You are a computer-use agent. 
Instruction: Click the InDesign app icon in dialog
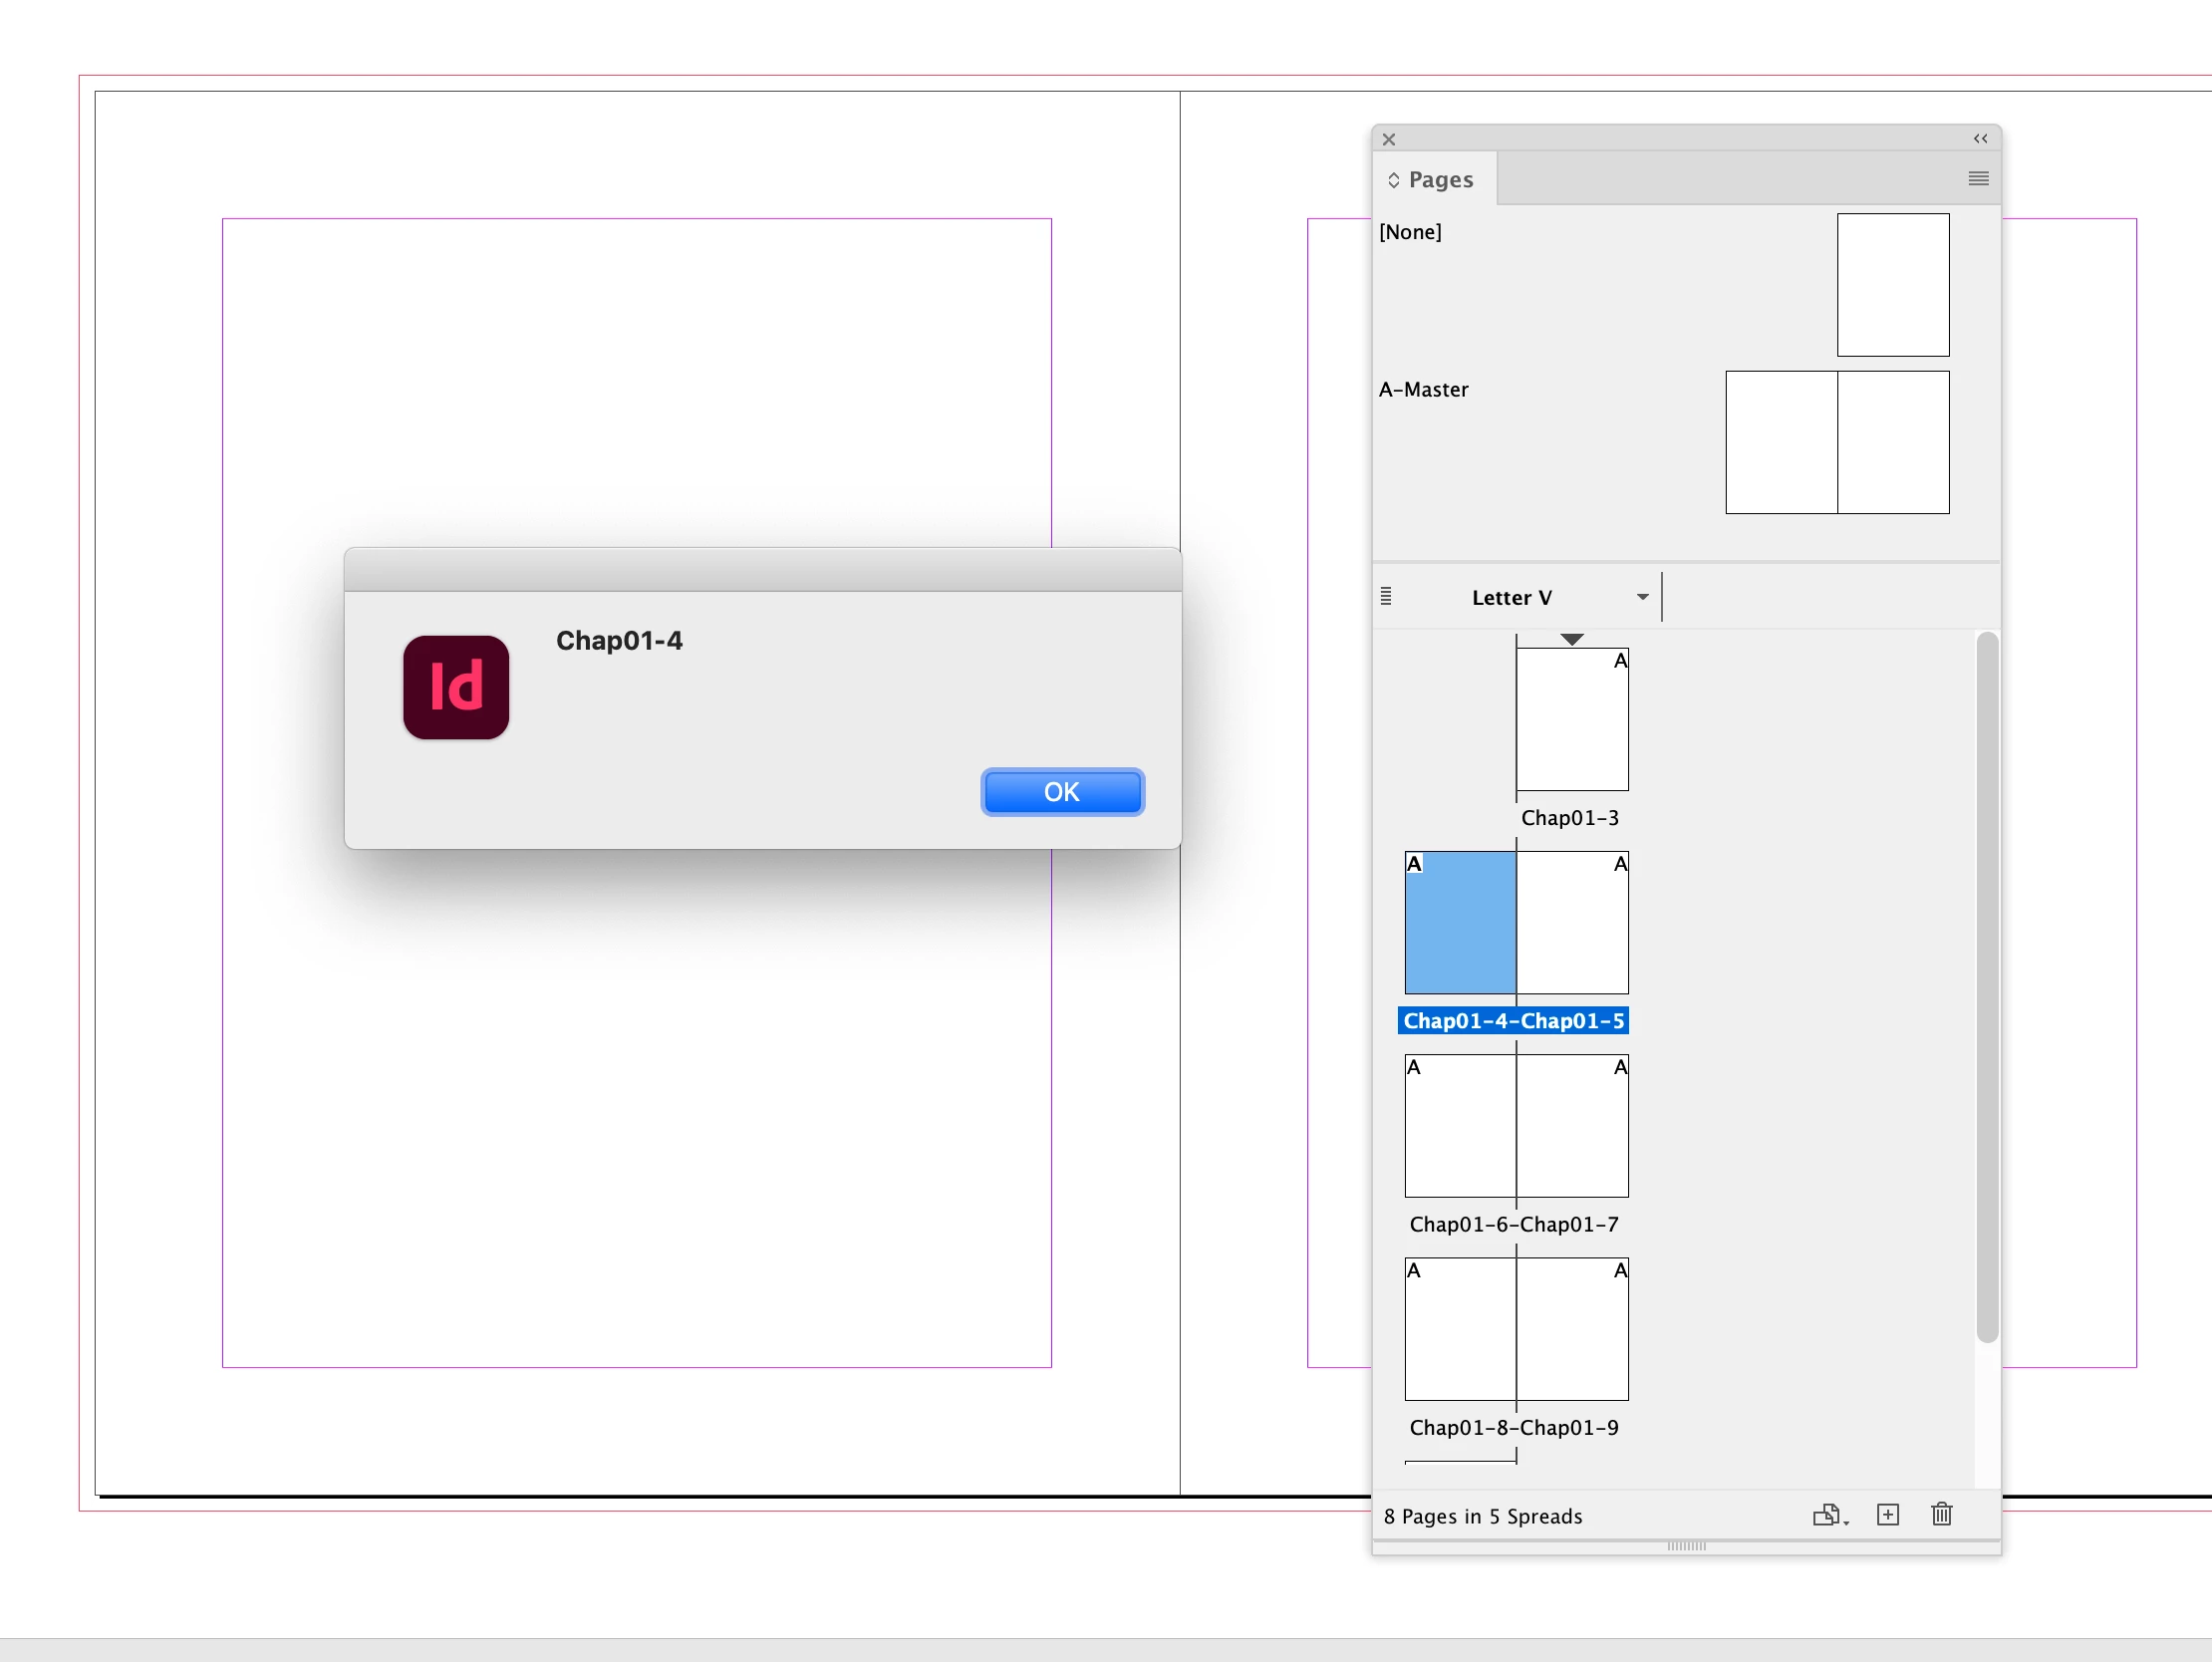456,688
